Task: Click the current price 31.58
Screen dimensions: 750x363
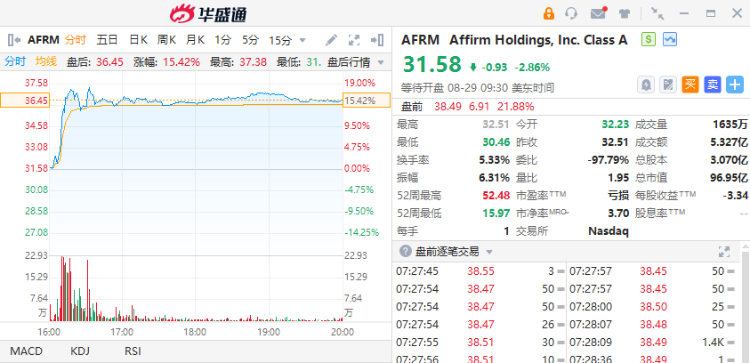Action: pos(432,65)
